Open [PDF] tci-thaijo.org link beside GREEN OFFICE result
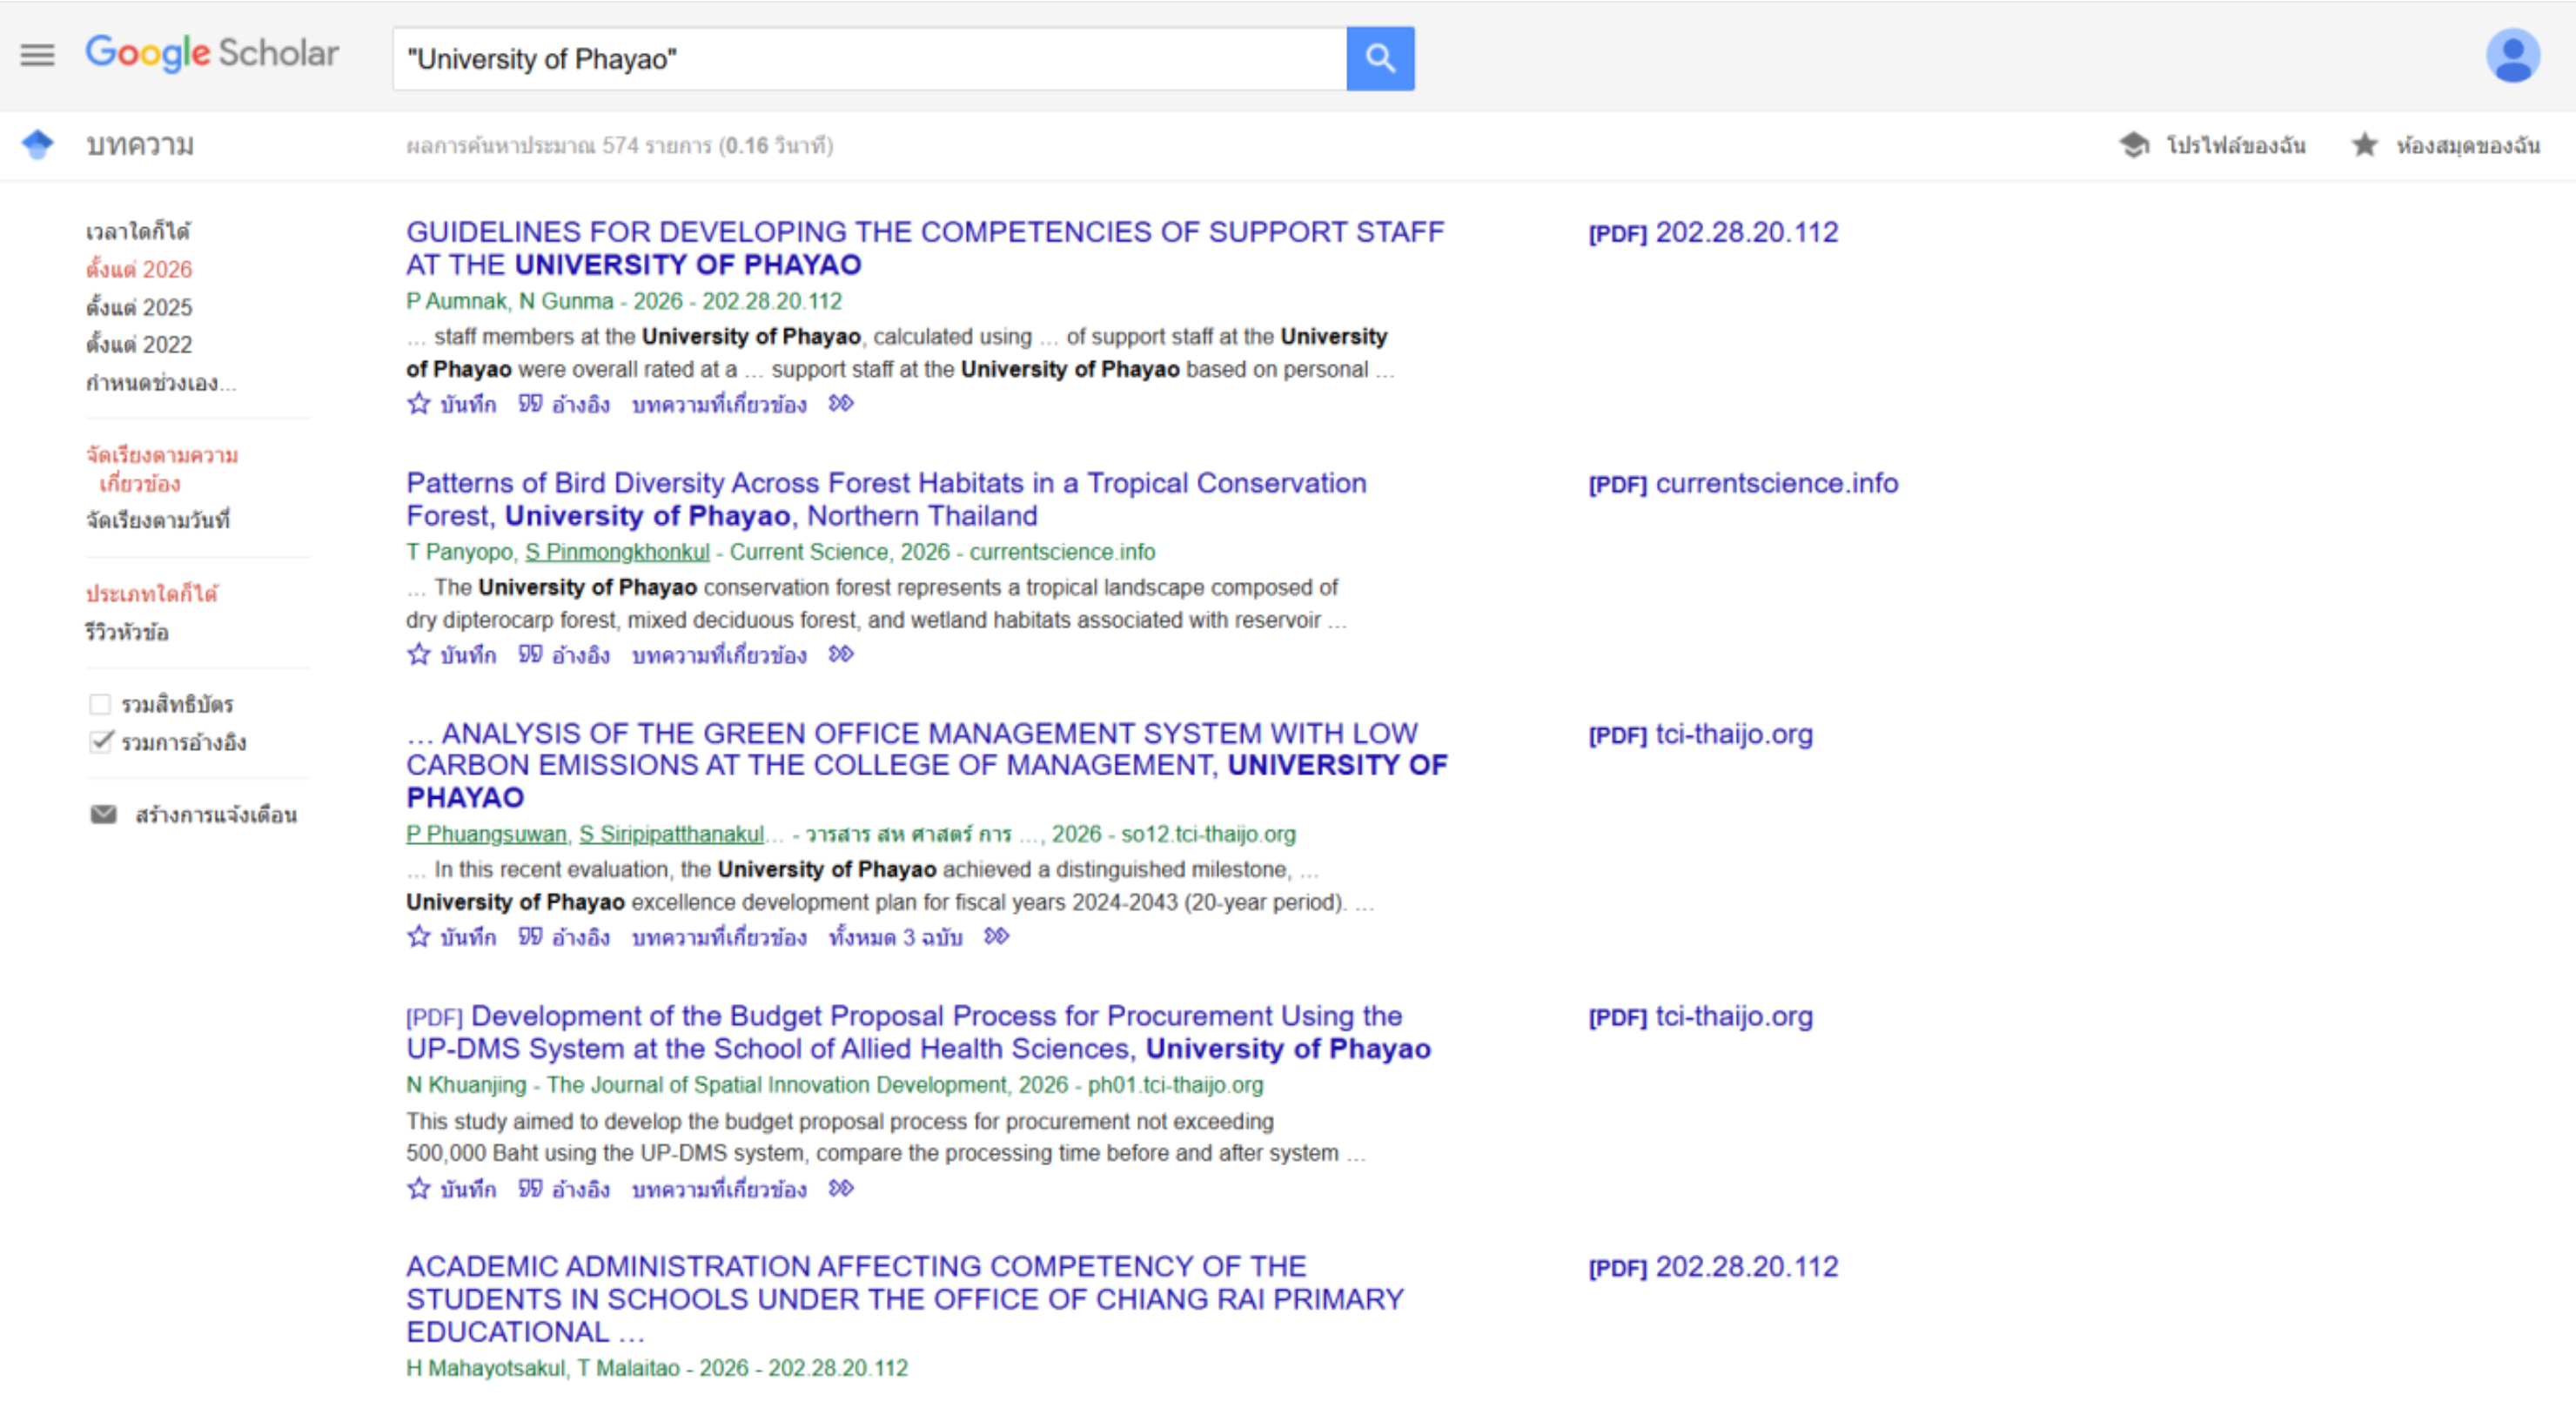 [x=1700, y=734]
